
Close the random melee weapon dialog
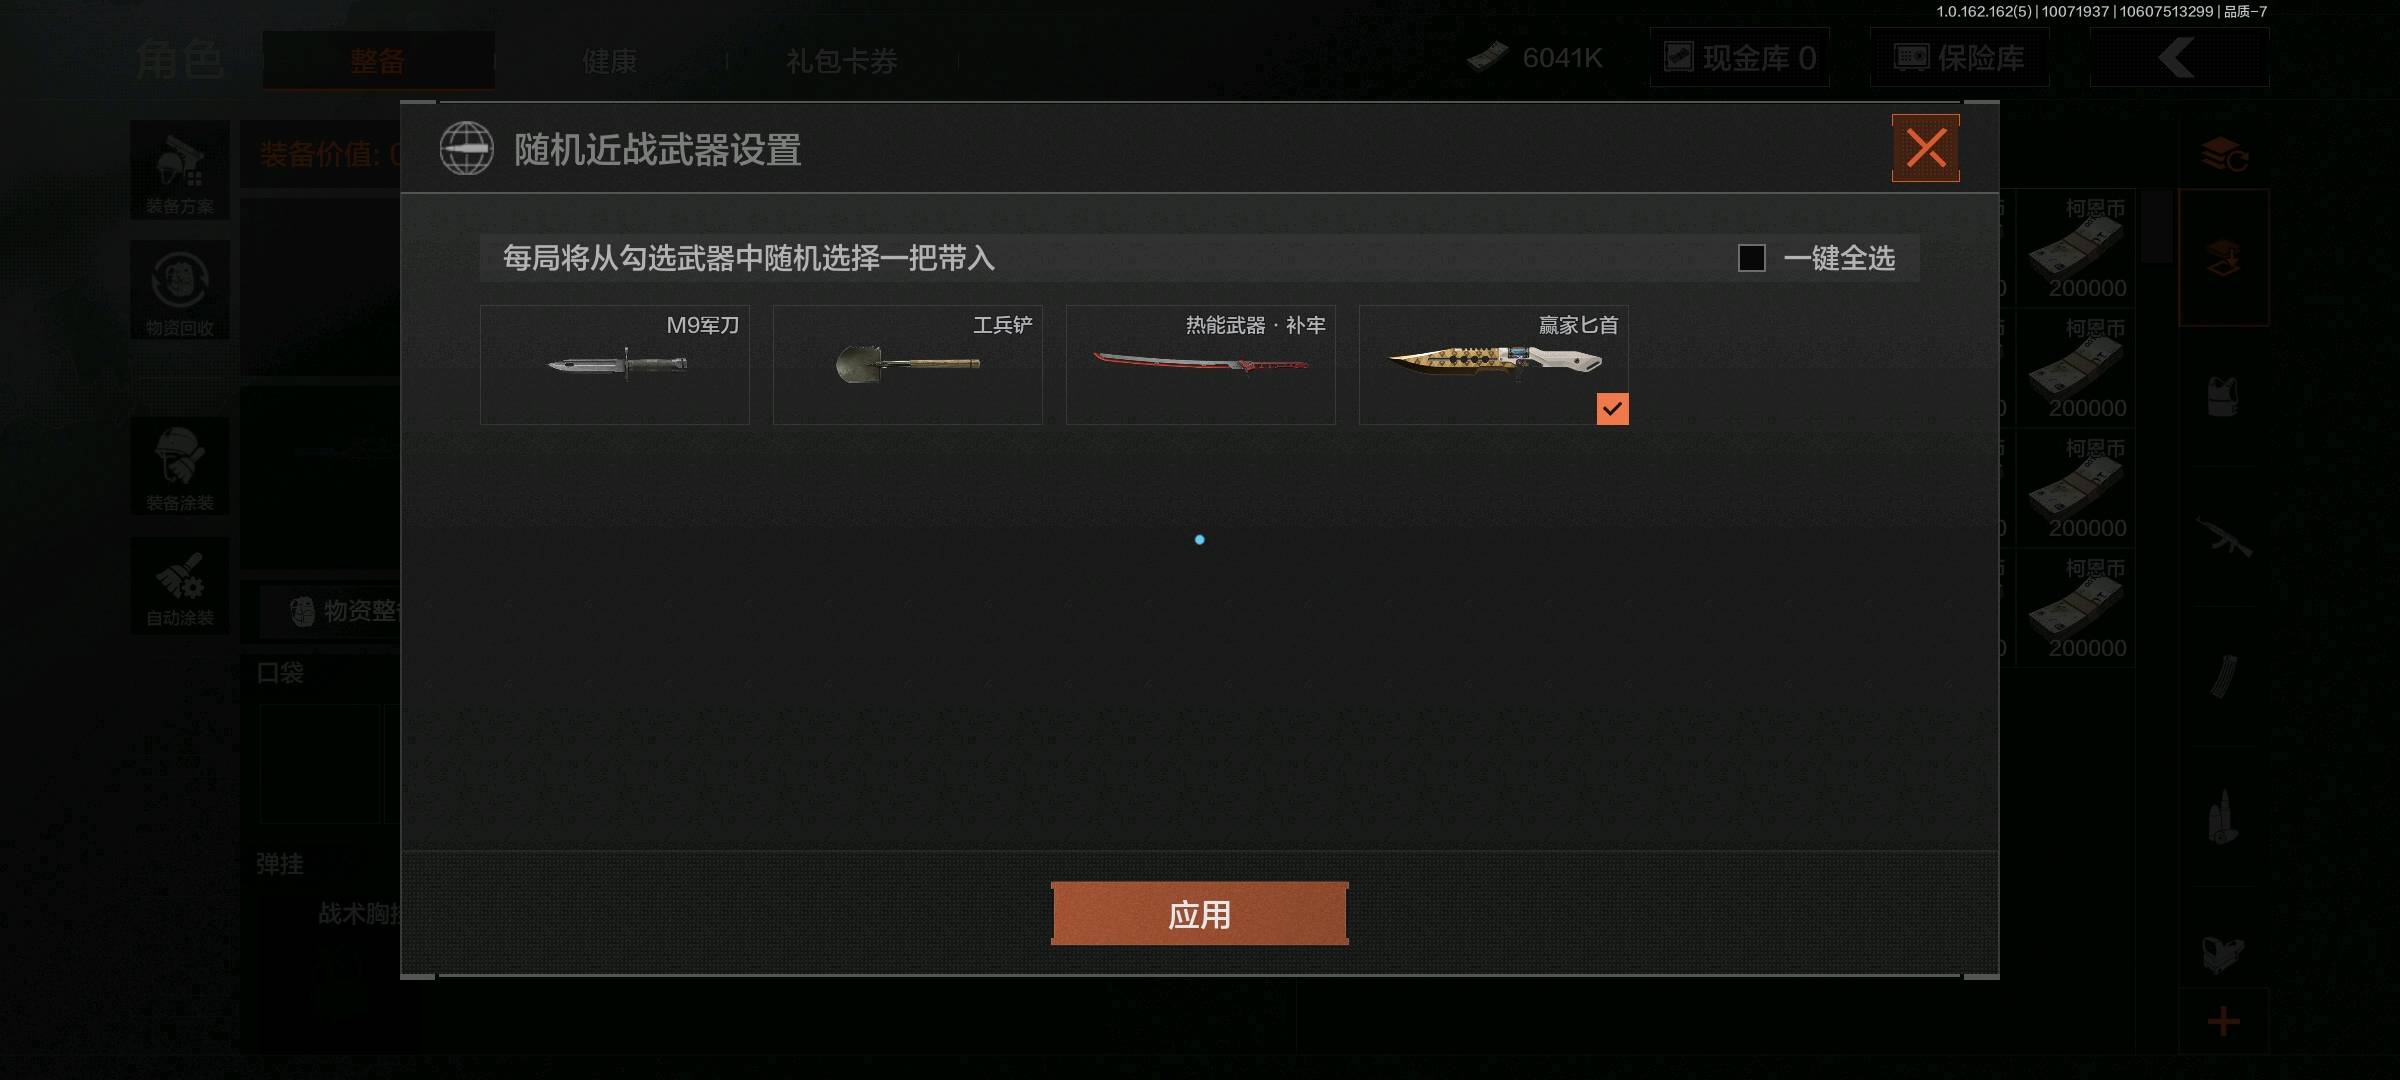[x=1926, y=148]
